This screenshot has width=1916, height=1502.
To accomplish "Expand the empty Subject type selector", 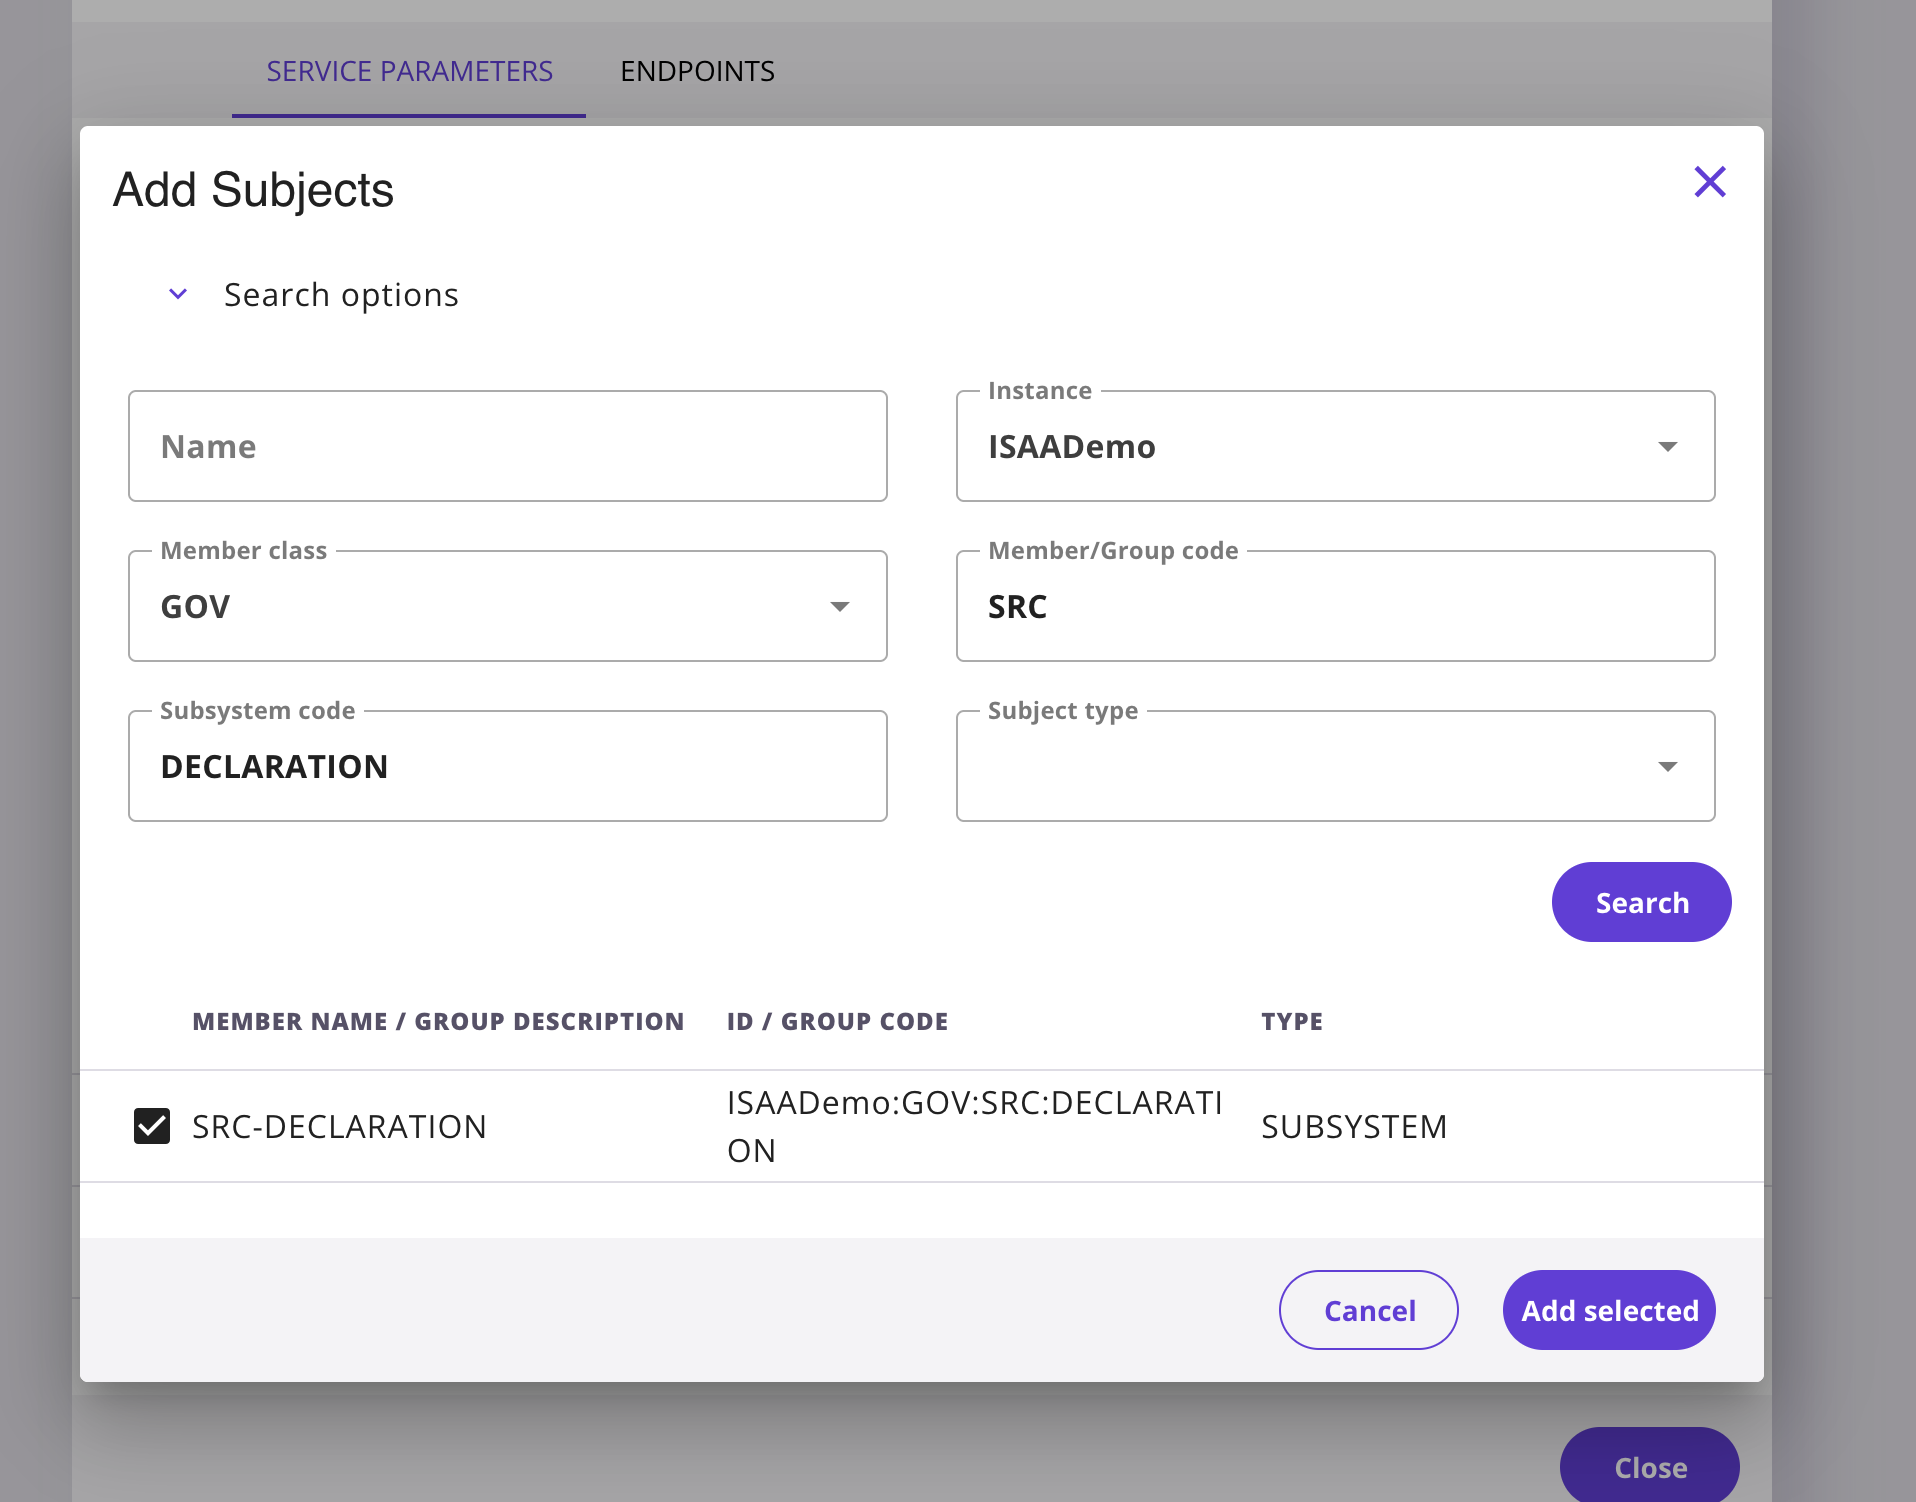I will tap(1335, 766).
